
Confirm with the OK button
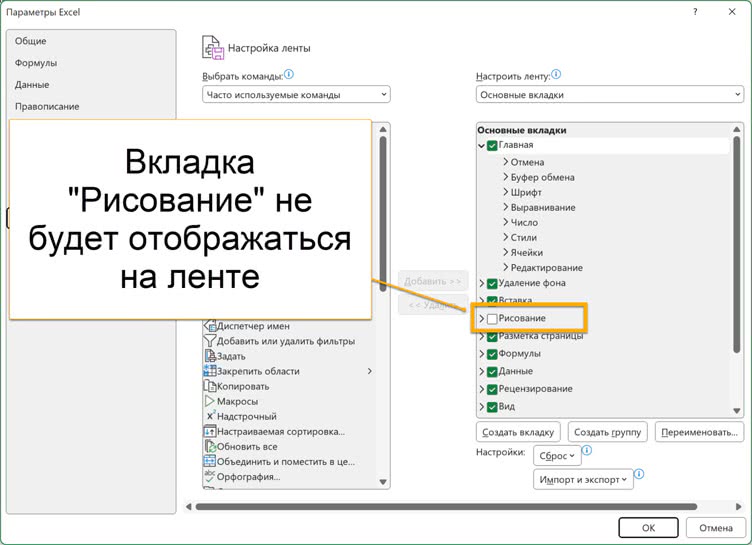(648, 528)
